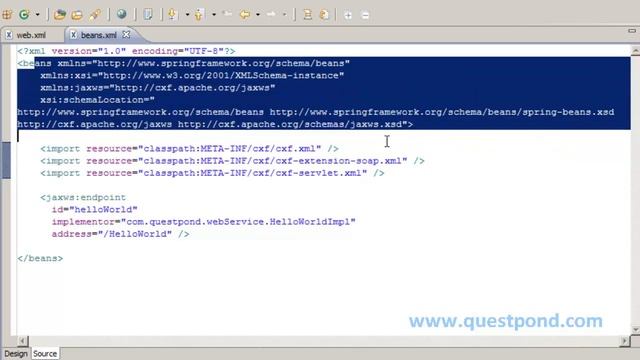Click the import cxf-extension-soap.xml line
Image resolution: width=640 pixels, height=360 pixels.
[232, 161]
